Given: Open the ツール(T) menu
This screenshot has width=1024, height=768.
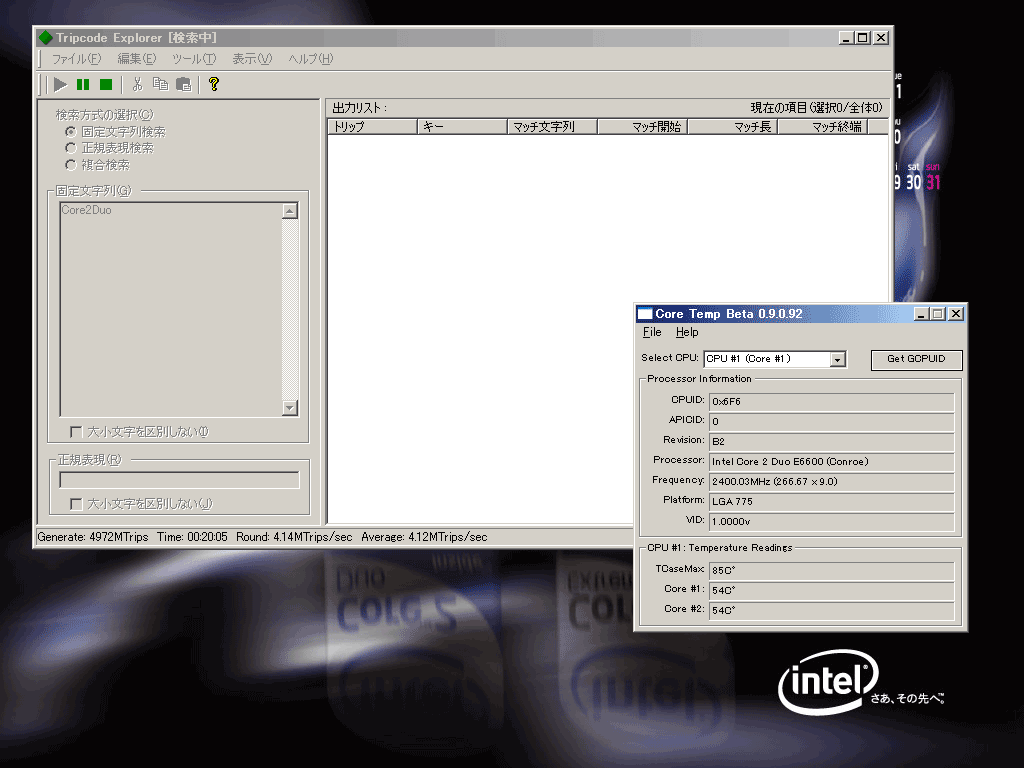Looking at the screenshot, I should coord(193,59).
